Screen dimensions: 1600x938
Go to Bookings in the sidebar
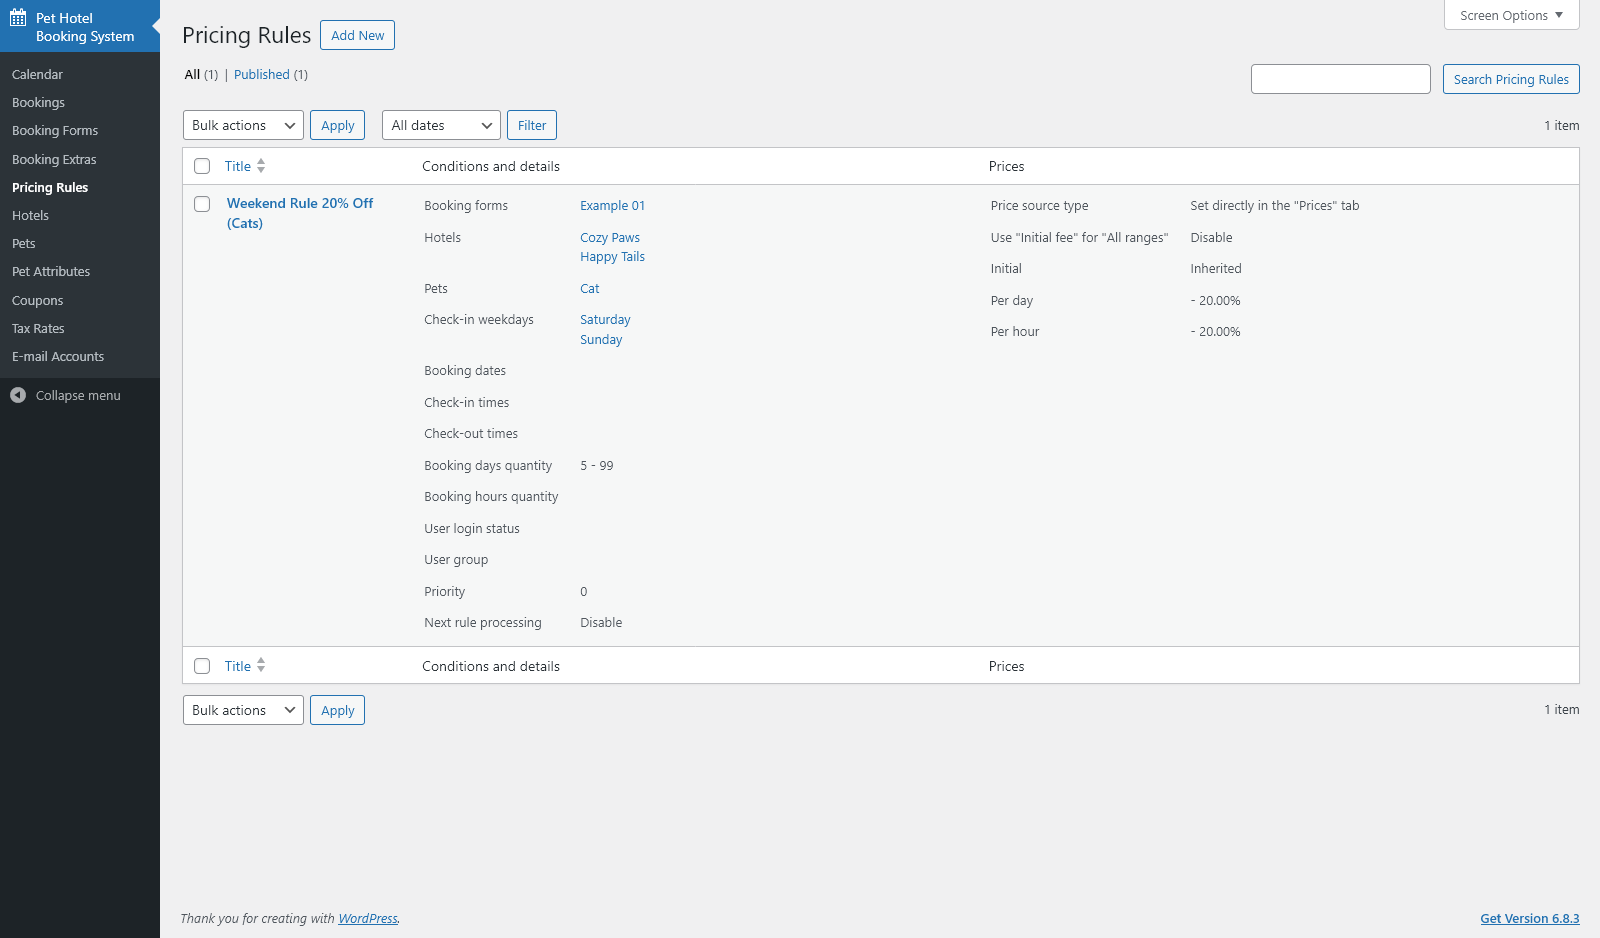point(38,102)
